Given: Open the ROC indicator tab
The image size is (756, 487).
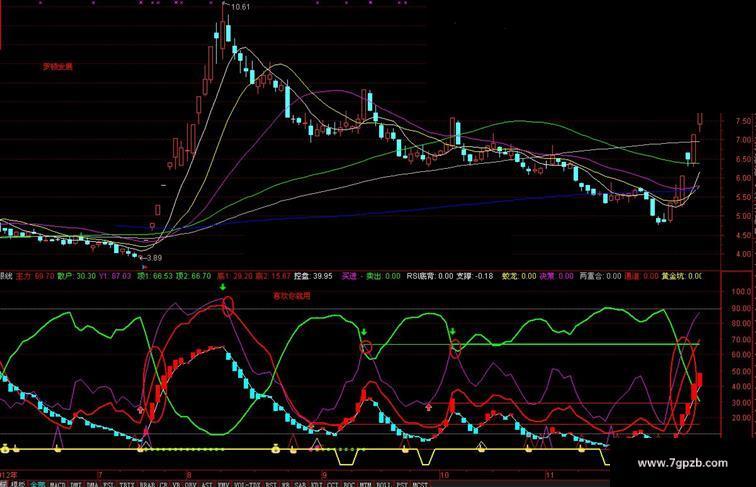Looking at the screenshot, I should pos(349,484).
